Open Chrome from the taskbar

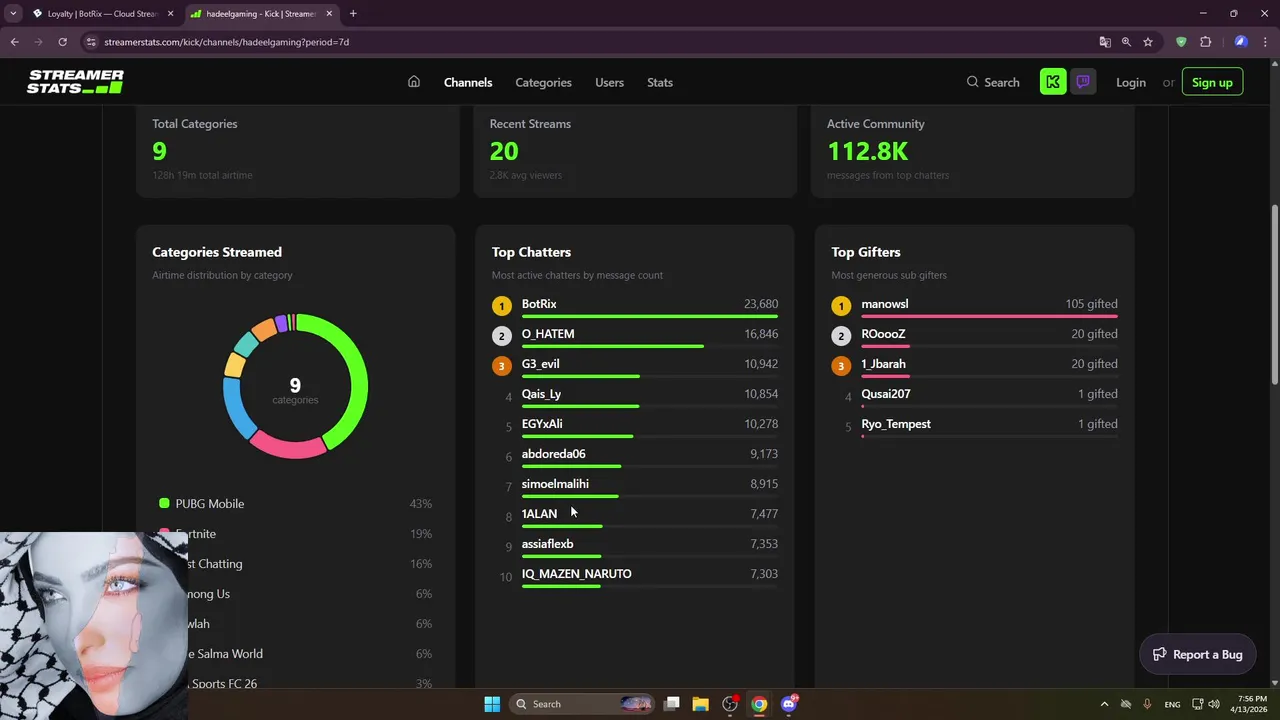tap(759, 704)
